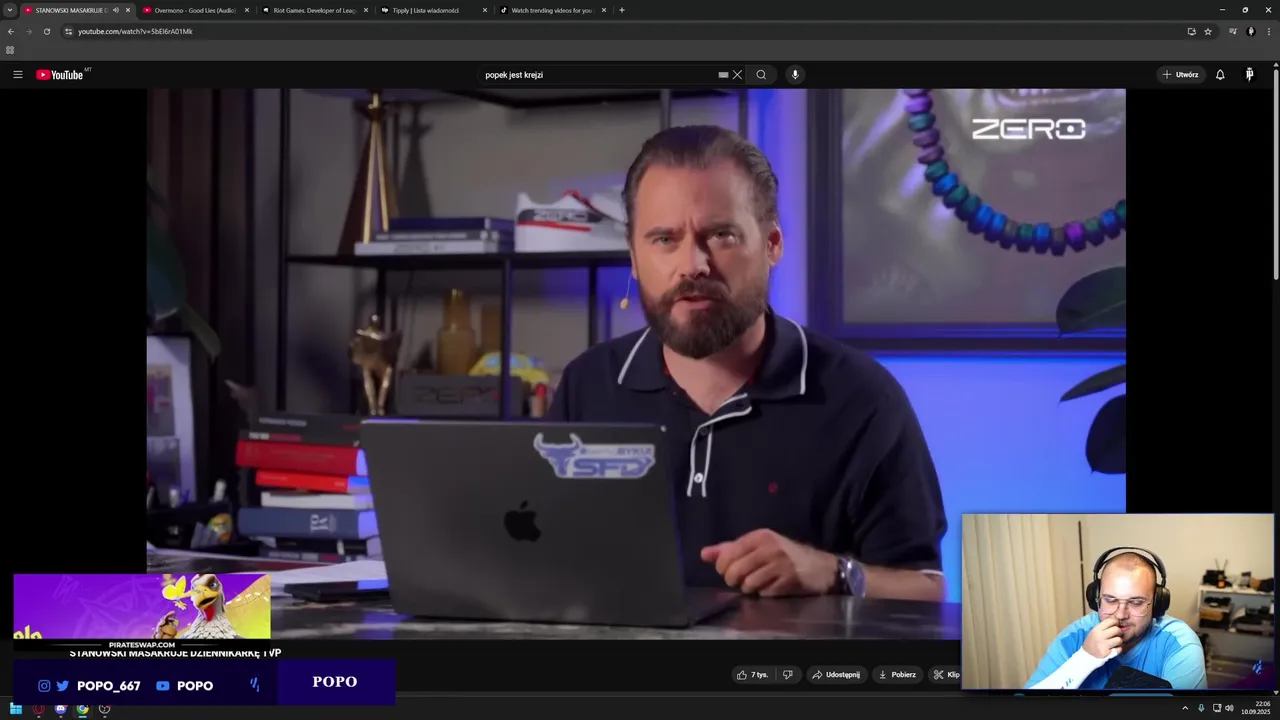The image size is (1280, 720).
Task: Open the Windows Start menu
Action: point(16,709)
